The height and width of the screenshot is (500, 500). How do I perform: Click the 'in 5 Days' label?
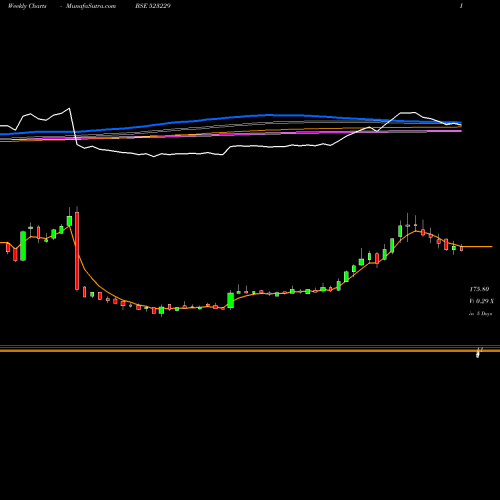pyautogui.click(x=481, y=314)
